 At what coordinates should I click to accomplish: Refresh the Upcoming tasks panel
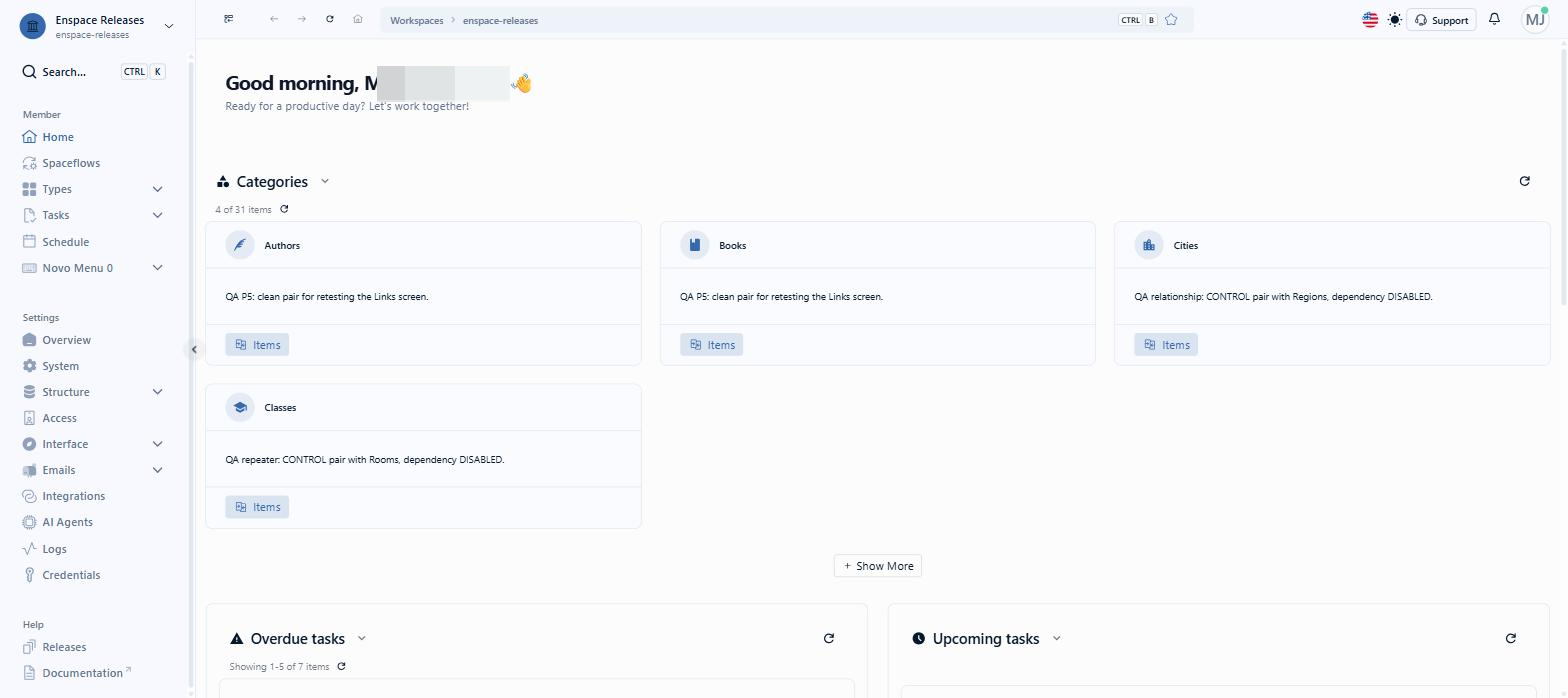pos(1511,638)
